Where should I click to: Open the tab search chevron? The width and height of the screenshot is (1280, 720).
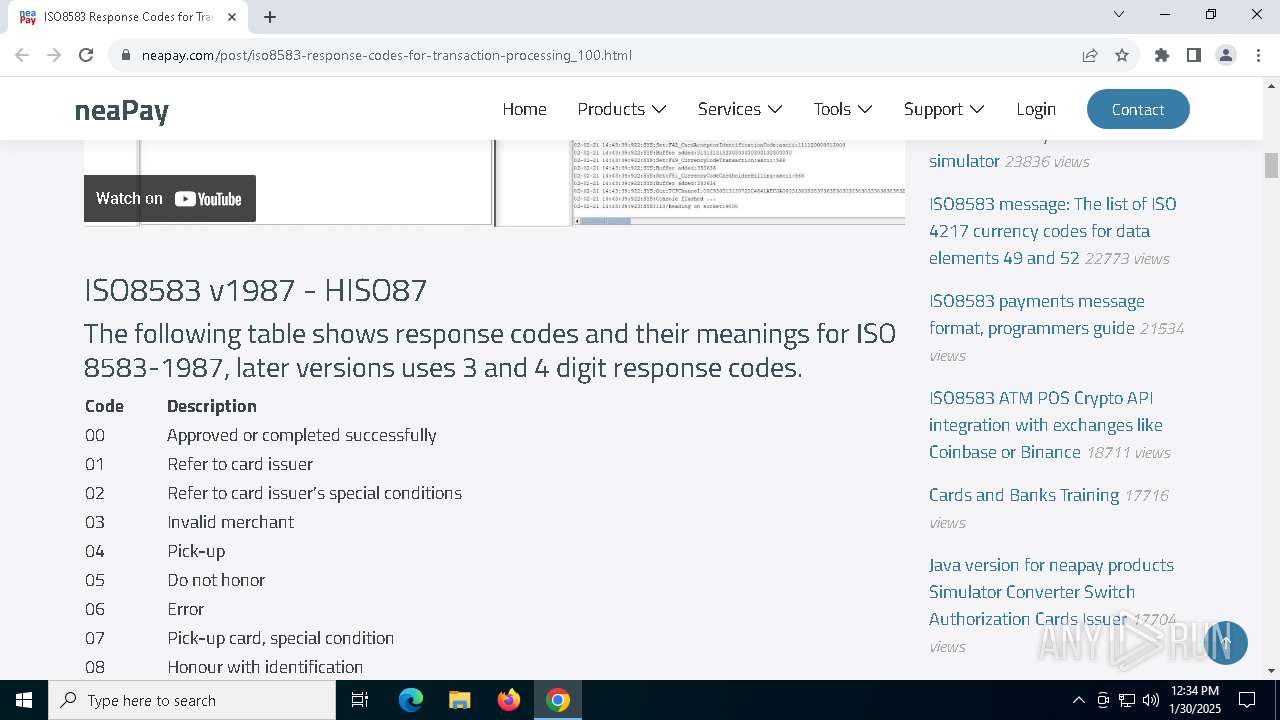1119,14
